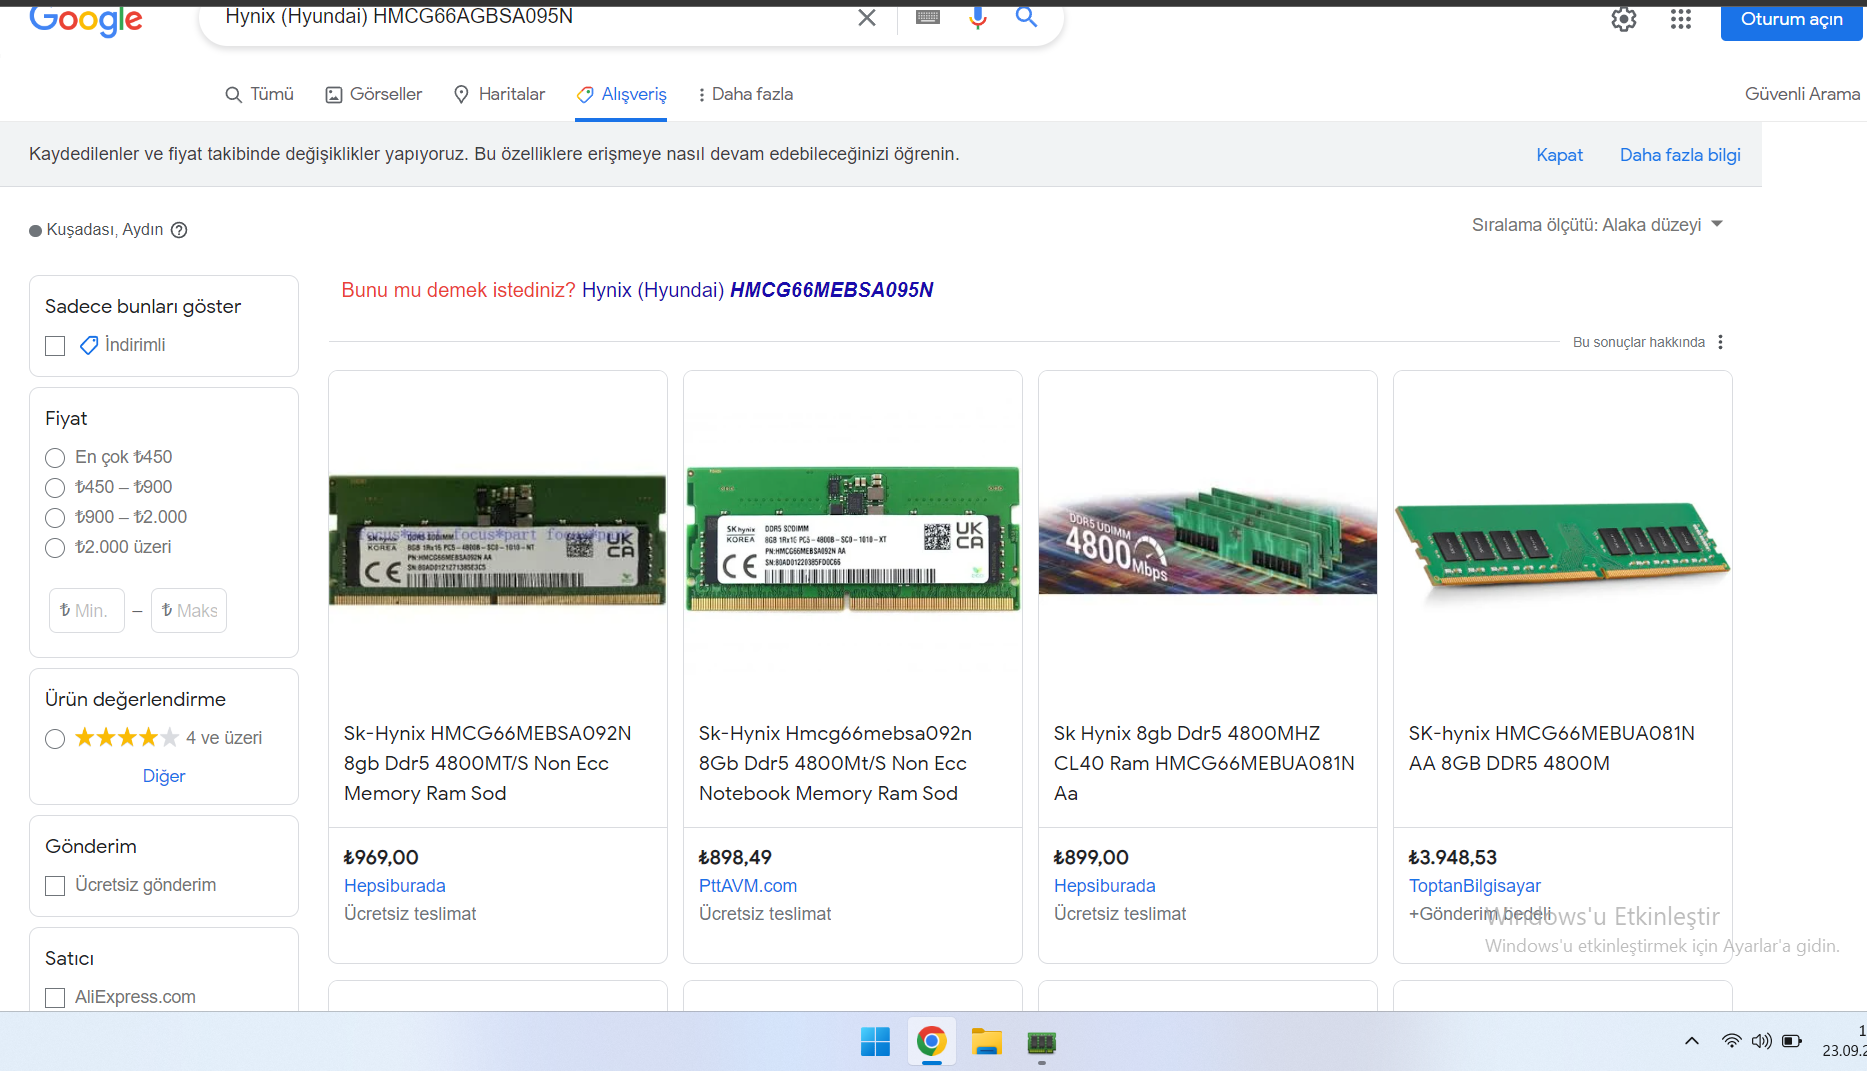This screenshot has height=1071, width=1867.
Task: Switch to Chrome in the taskbar
Action: pyautogui.click(x=931, y=1042)
